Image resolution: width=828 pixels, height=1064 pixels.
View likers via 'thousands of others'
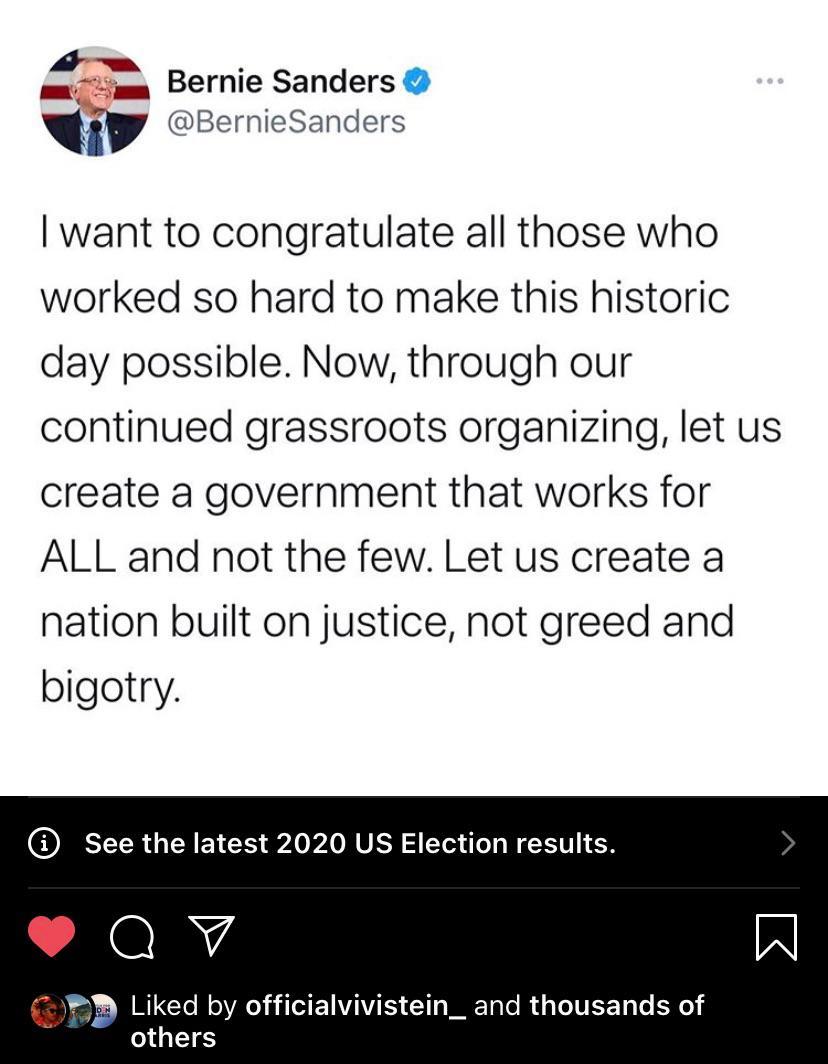[616, 1006]
